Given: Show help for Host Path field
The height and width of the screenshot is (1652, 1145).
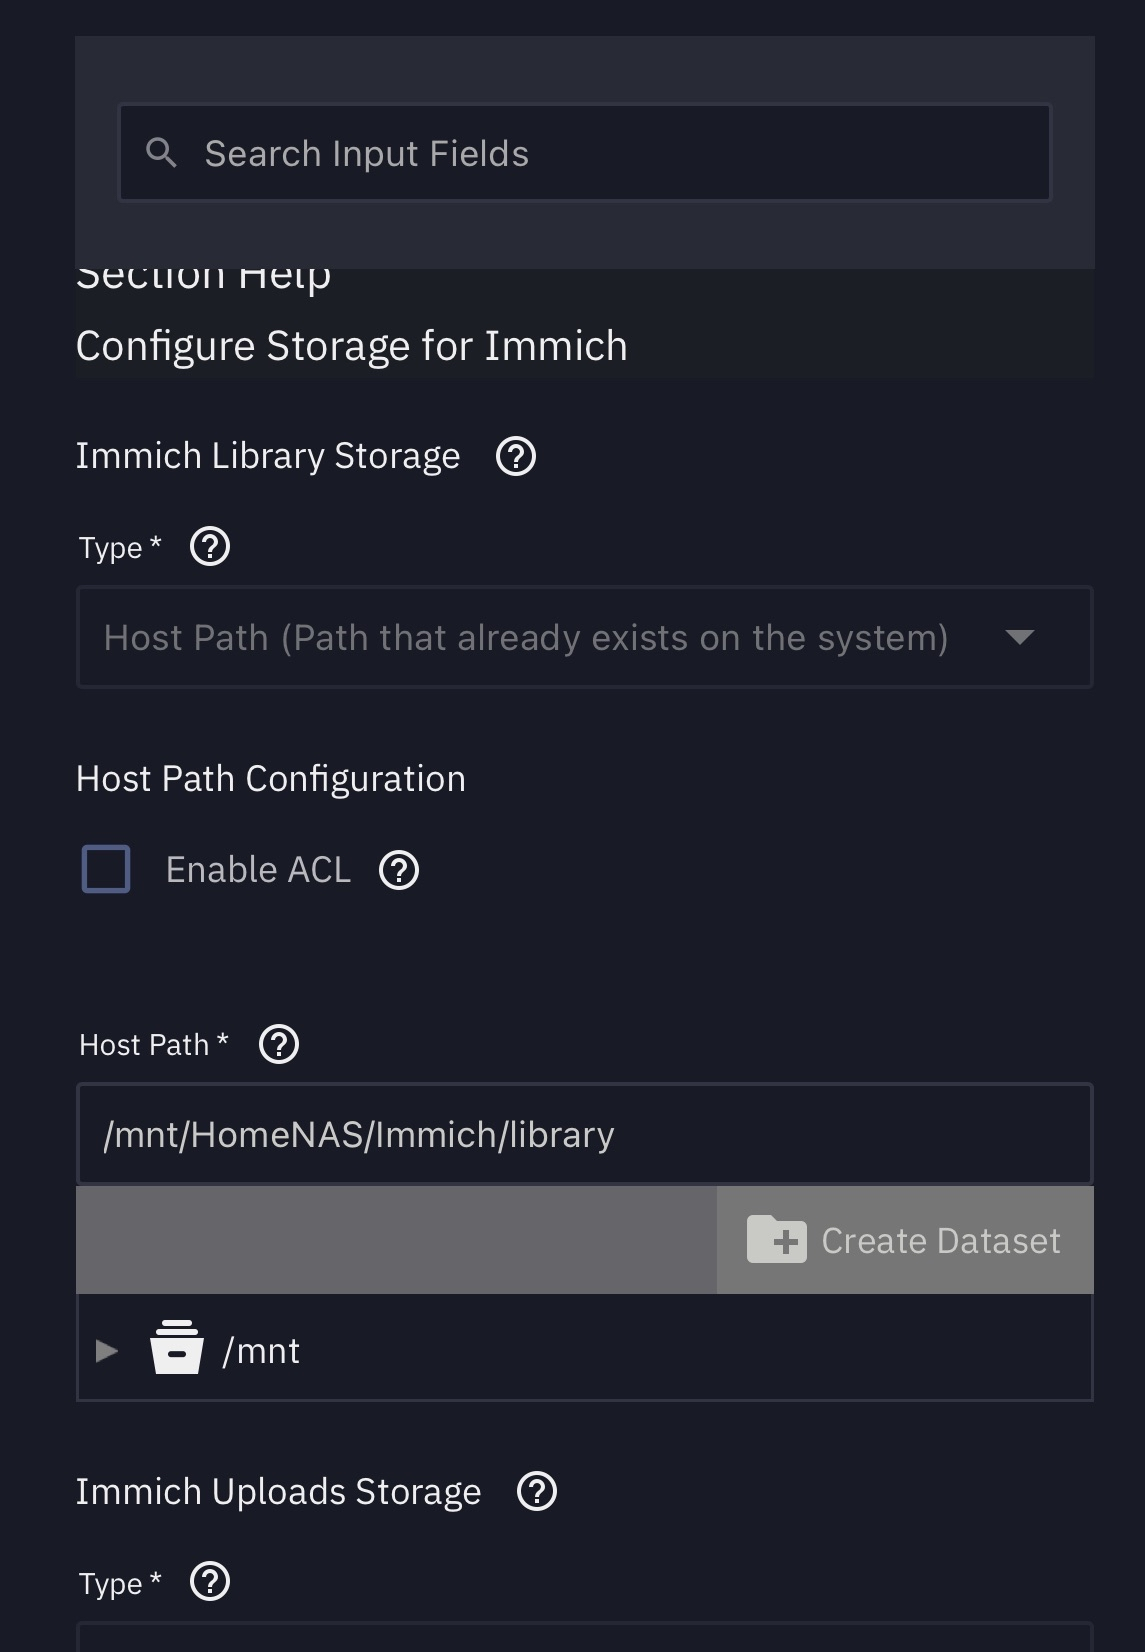Looking at the screenshot, I should click(279, 1045).
